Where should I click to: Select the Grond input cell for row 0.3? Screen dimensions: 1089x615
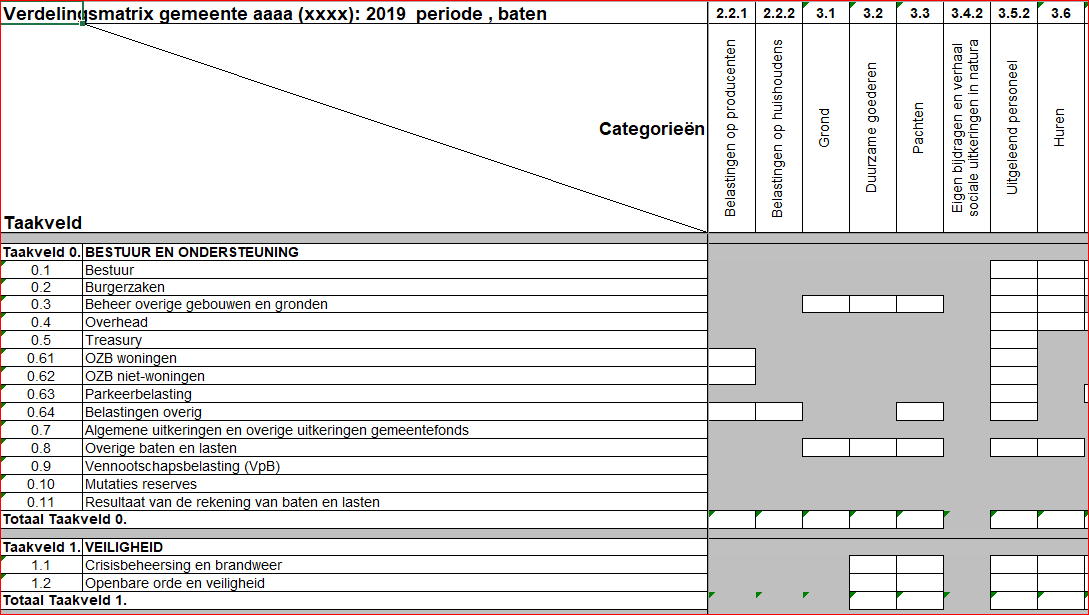(x=825, y=304)
